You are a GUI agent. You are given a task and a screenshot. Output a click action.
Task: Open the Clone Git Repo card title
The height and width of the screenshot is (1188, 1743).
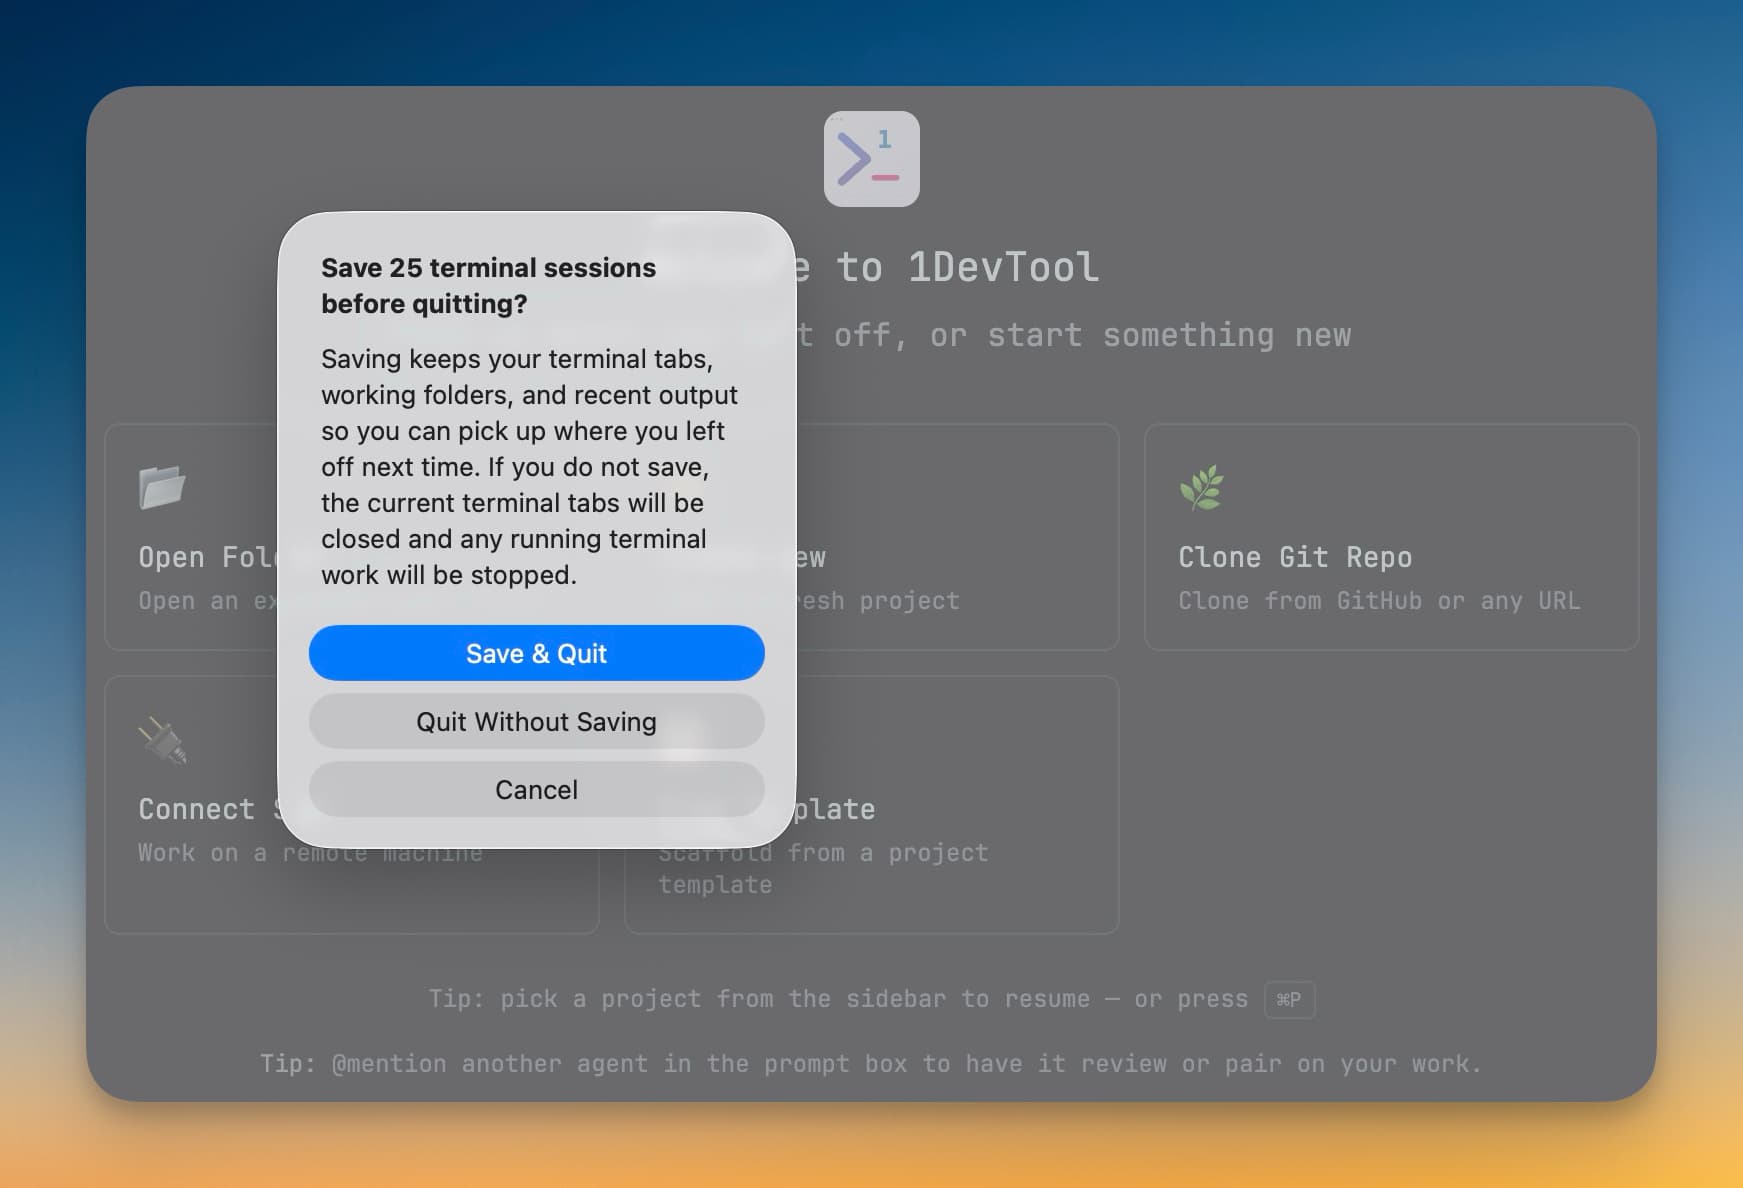click(x=1295, y=557)
